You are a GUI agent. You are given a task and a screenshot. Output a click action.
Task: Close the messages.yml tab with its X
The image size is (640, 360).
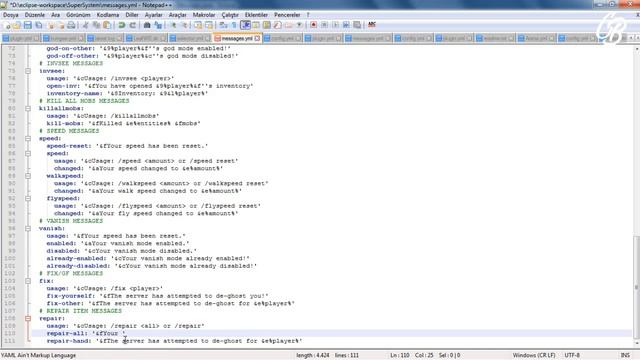click(x=257, y=38)
